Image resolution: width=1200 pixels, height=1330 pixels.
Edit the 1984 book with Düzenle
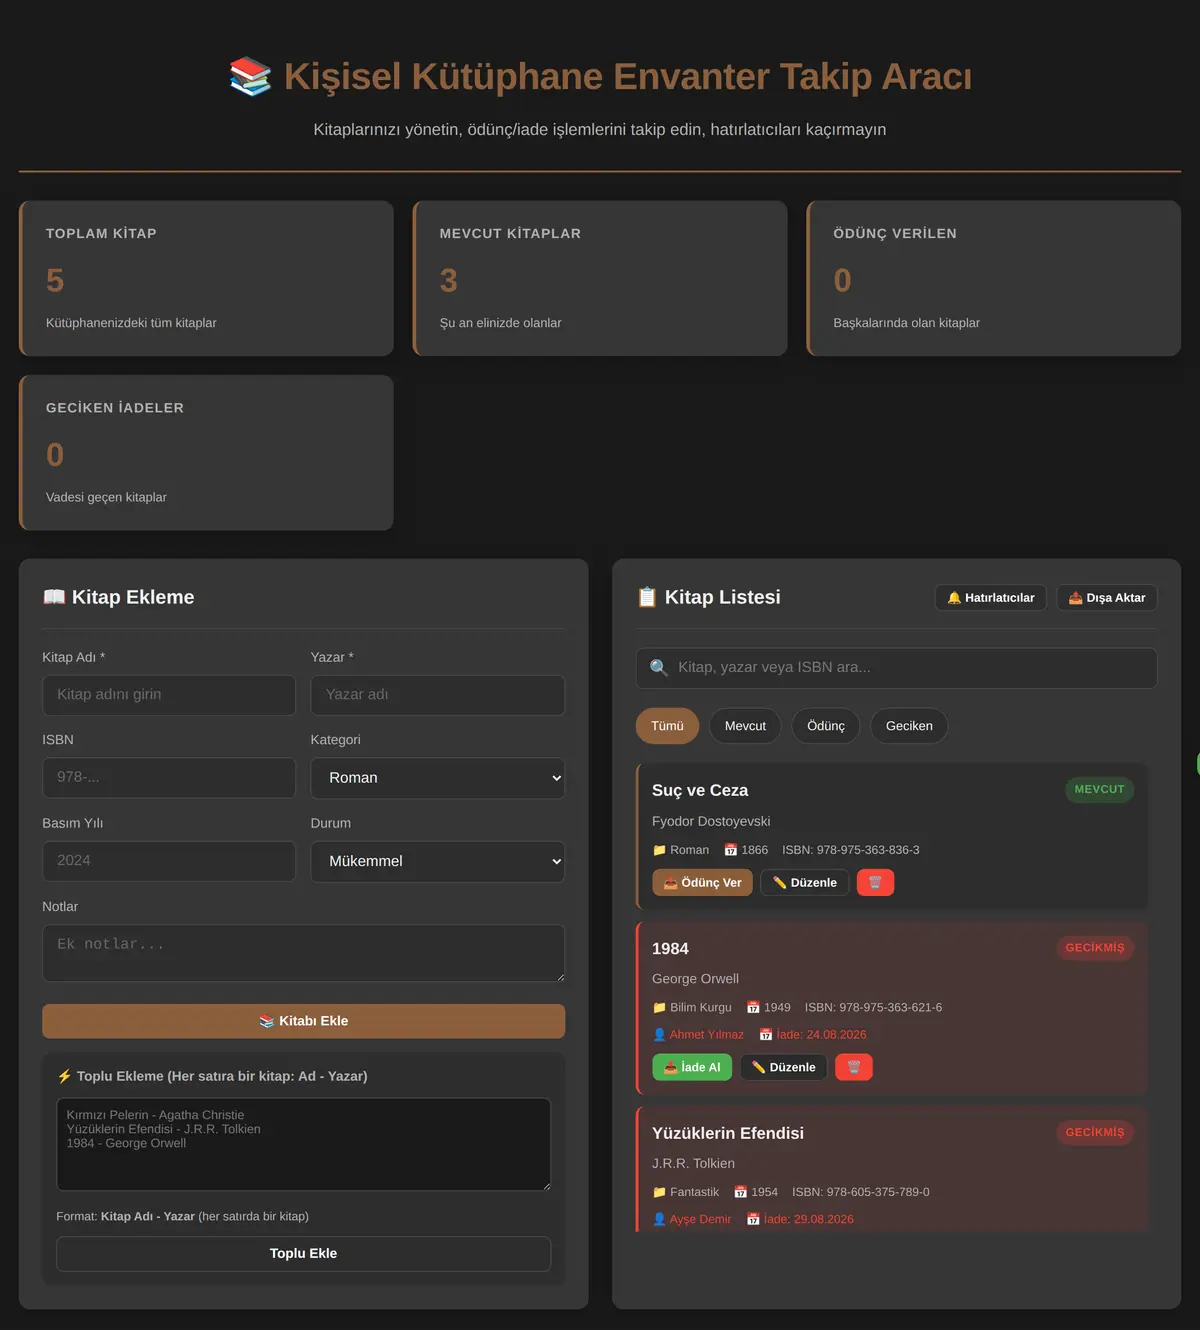tap(784, 1067)
